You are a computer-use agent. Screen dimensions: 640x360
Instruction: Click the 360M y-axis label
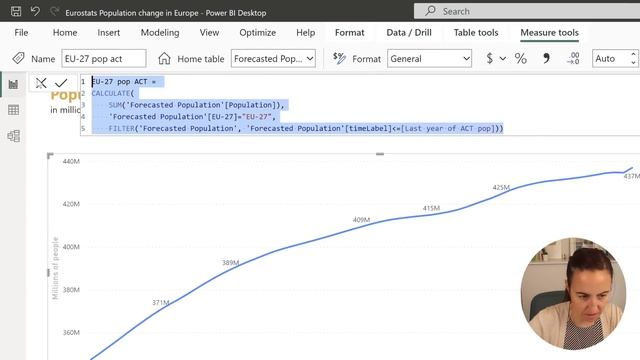pos(71,332)
